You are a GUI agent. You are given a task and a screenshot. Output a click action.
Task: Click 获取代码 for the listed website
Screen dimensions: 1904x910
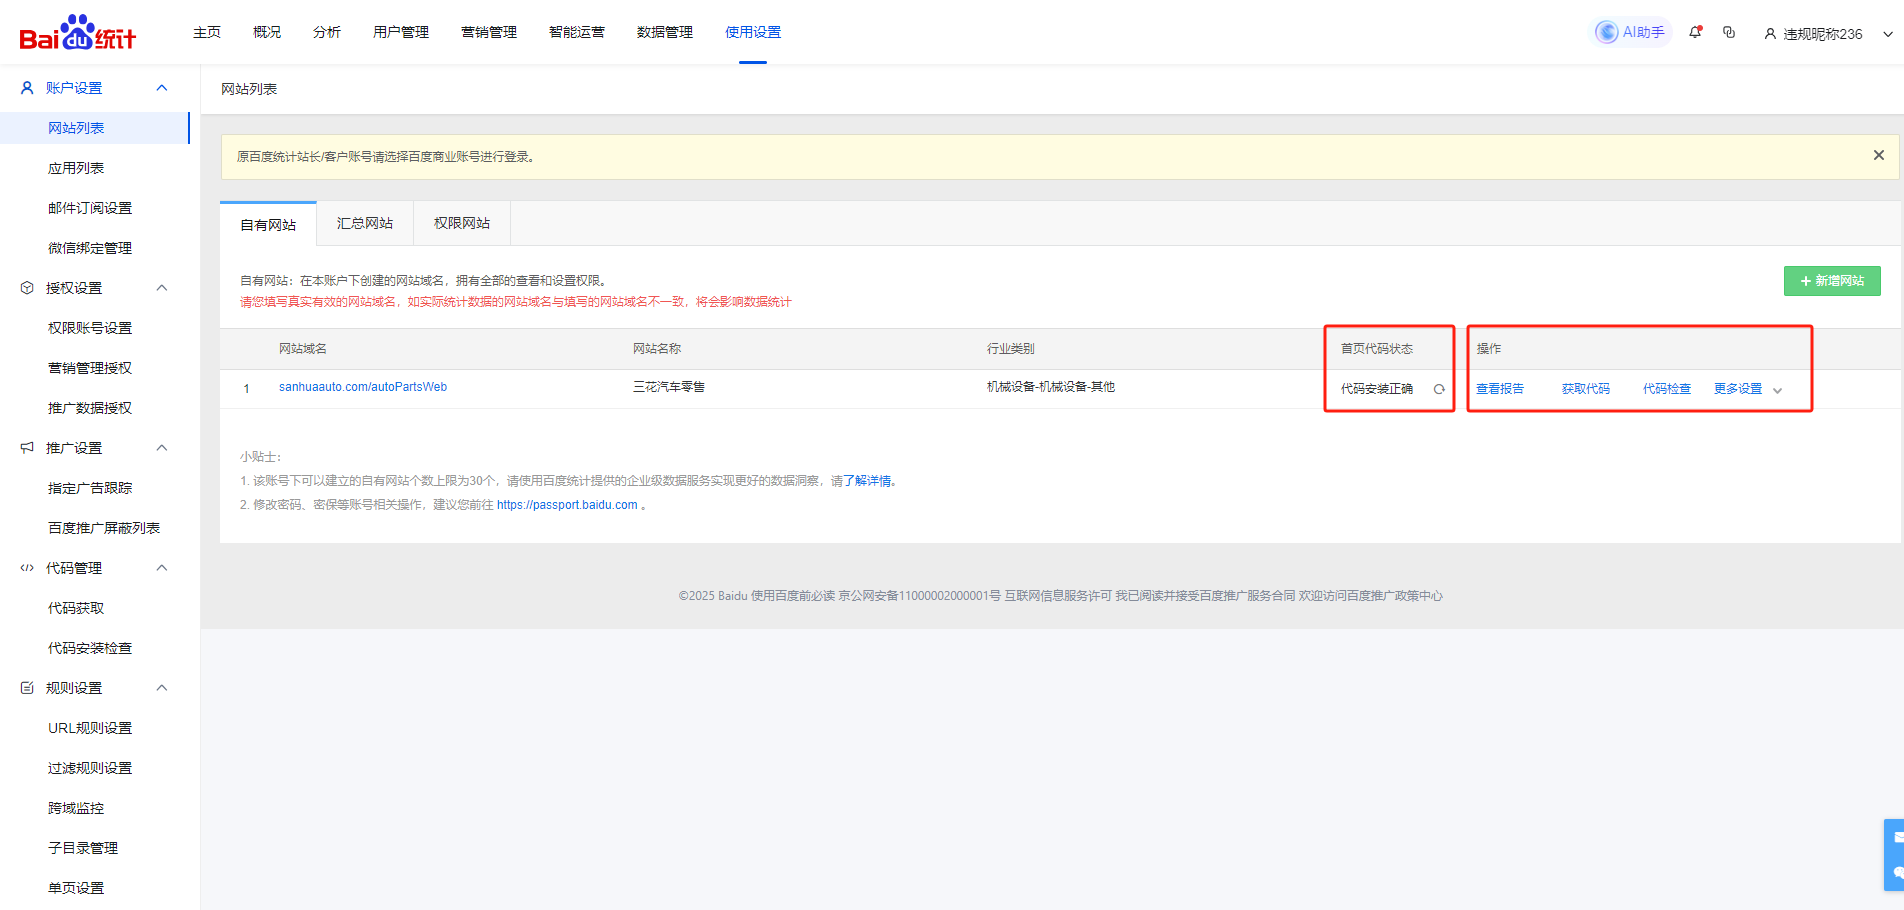tap(1585, 389)
